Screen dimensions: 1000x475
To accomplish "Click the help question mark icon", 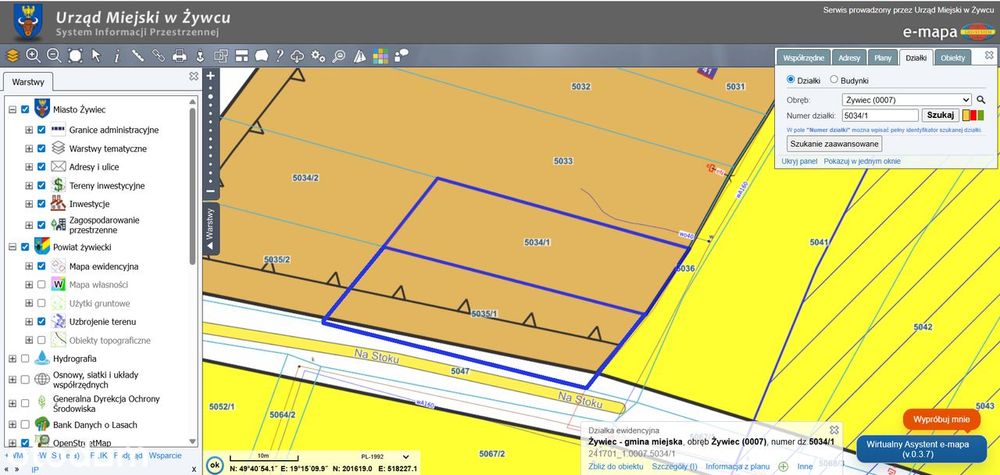I will (x=279, y=55).
